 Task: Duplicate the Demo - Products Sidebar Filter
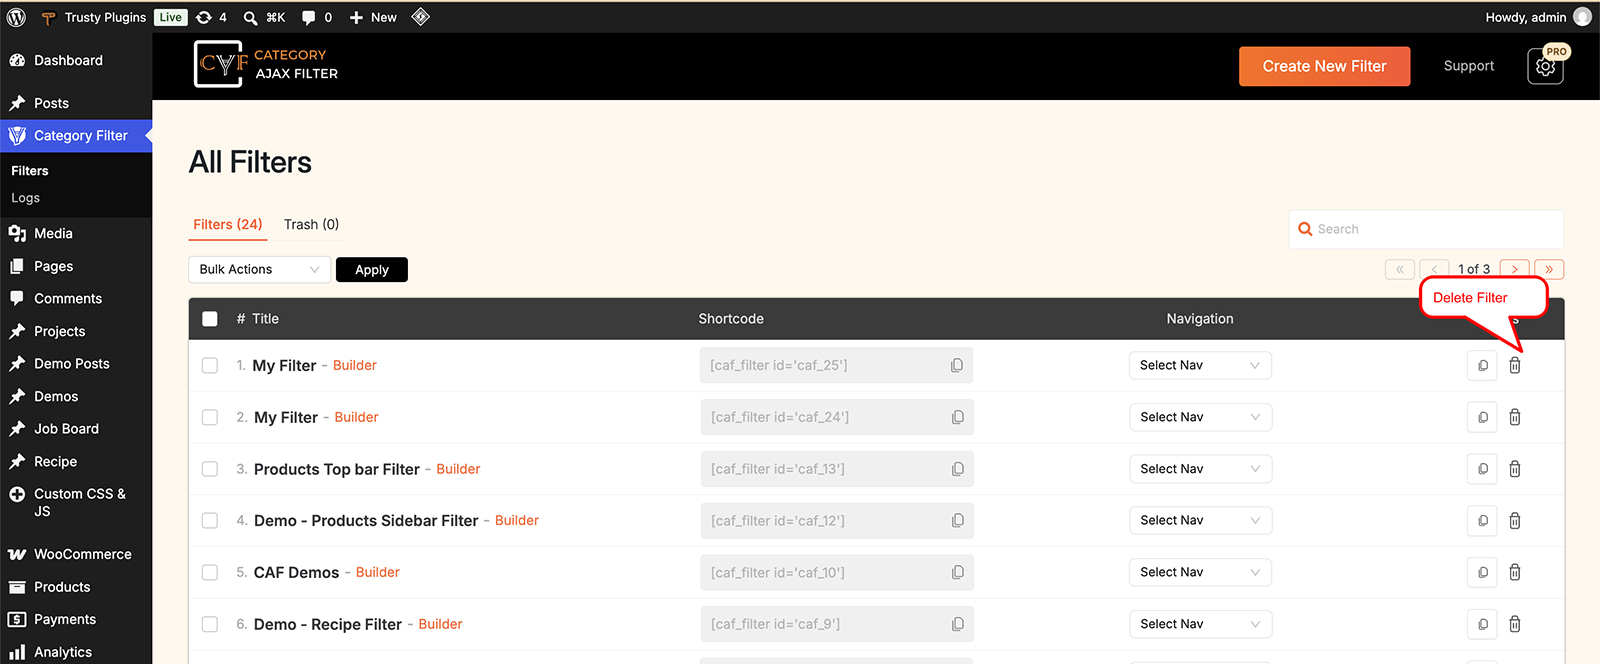[1482, 520]
